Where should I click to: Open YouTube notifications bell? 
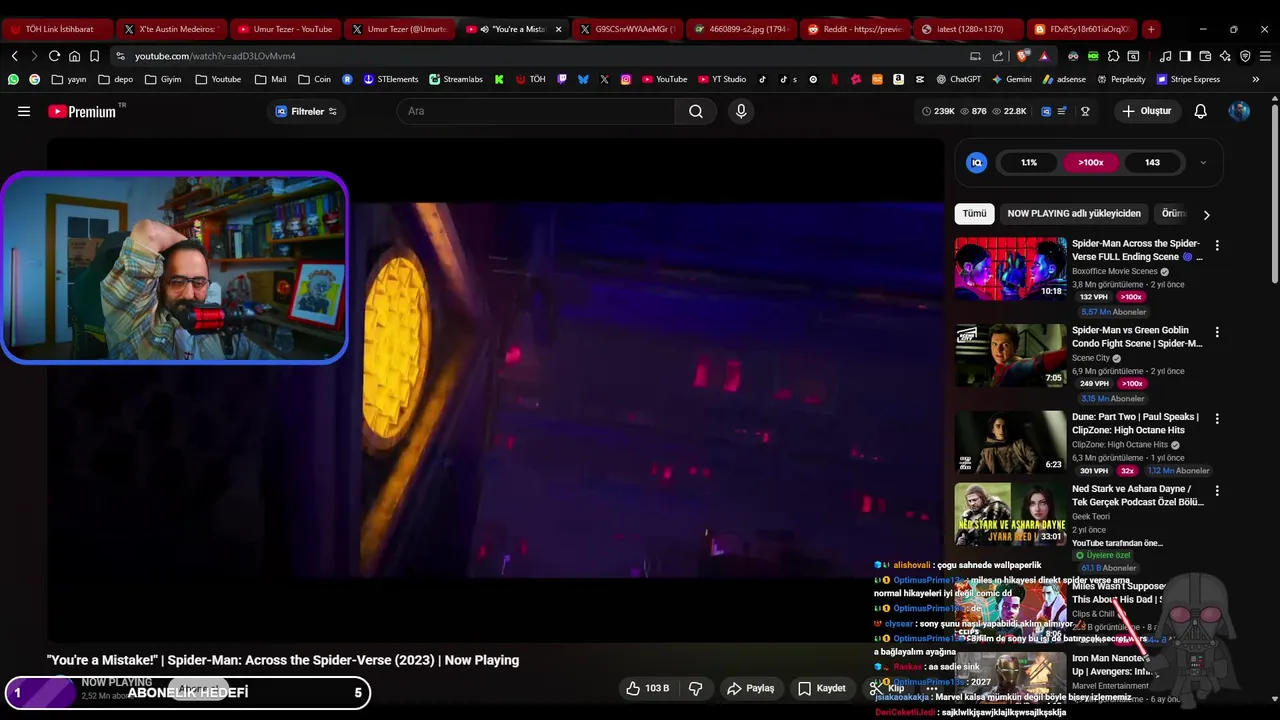pyautogui.click(x=1200, y=111)
